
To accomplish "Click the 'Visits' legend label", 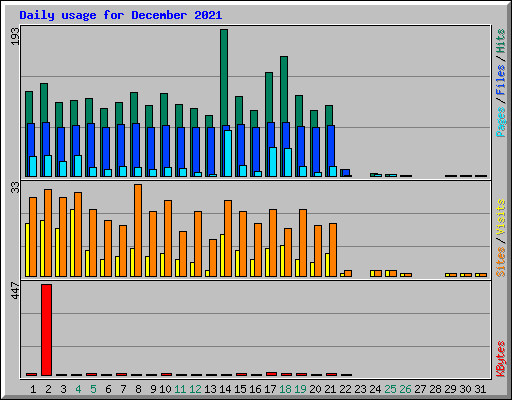I will click(501, 217).
